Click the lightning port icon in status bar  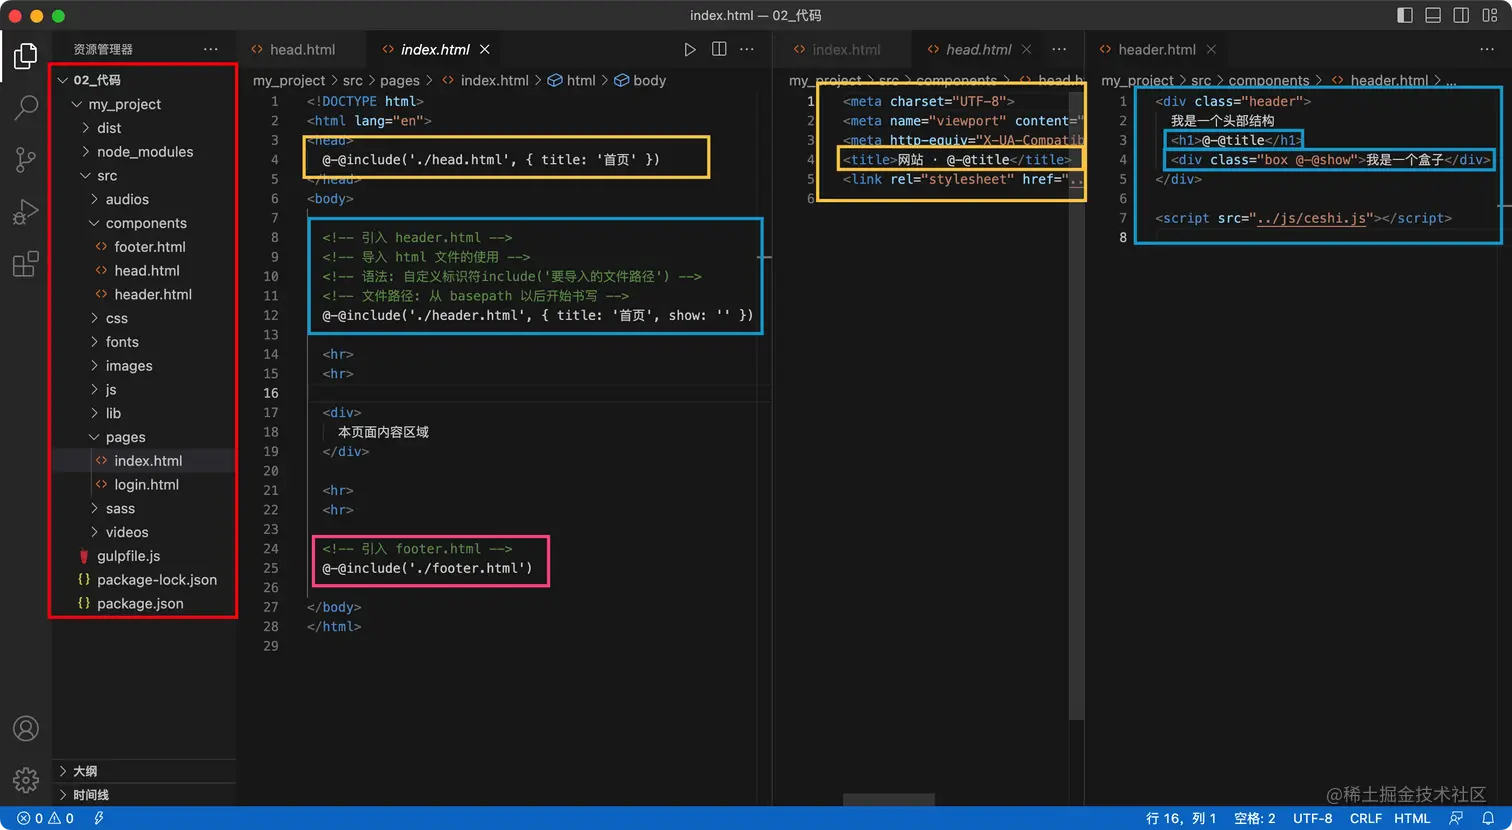[99, 818]
